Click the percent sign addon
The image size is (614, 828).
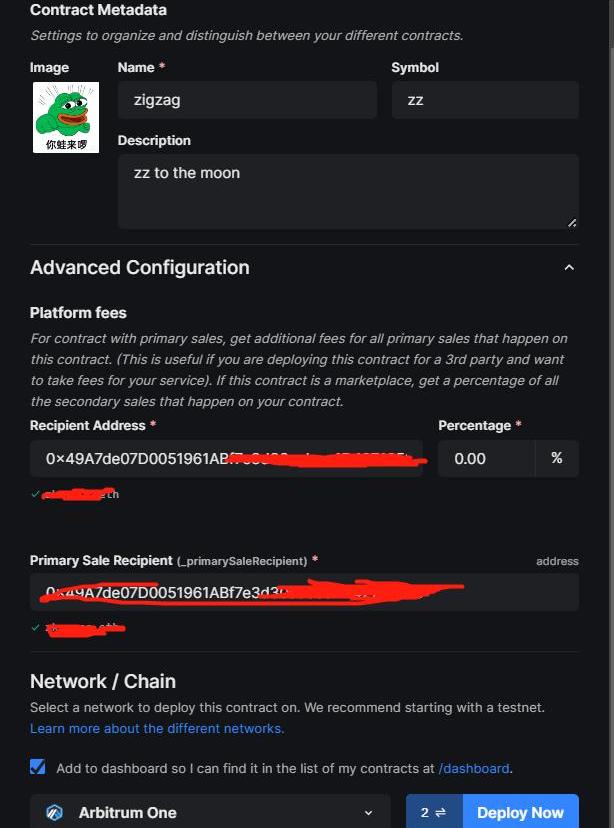click(x=557, y=458)
